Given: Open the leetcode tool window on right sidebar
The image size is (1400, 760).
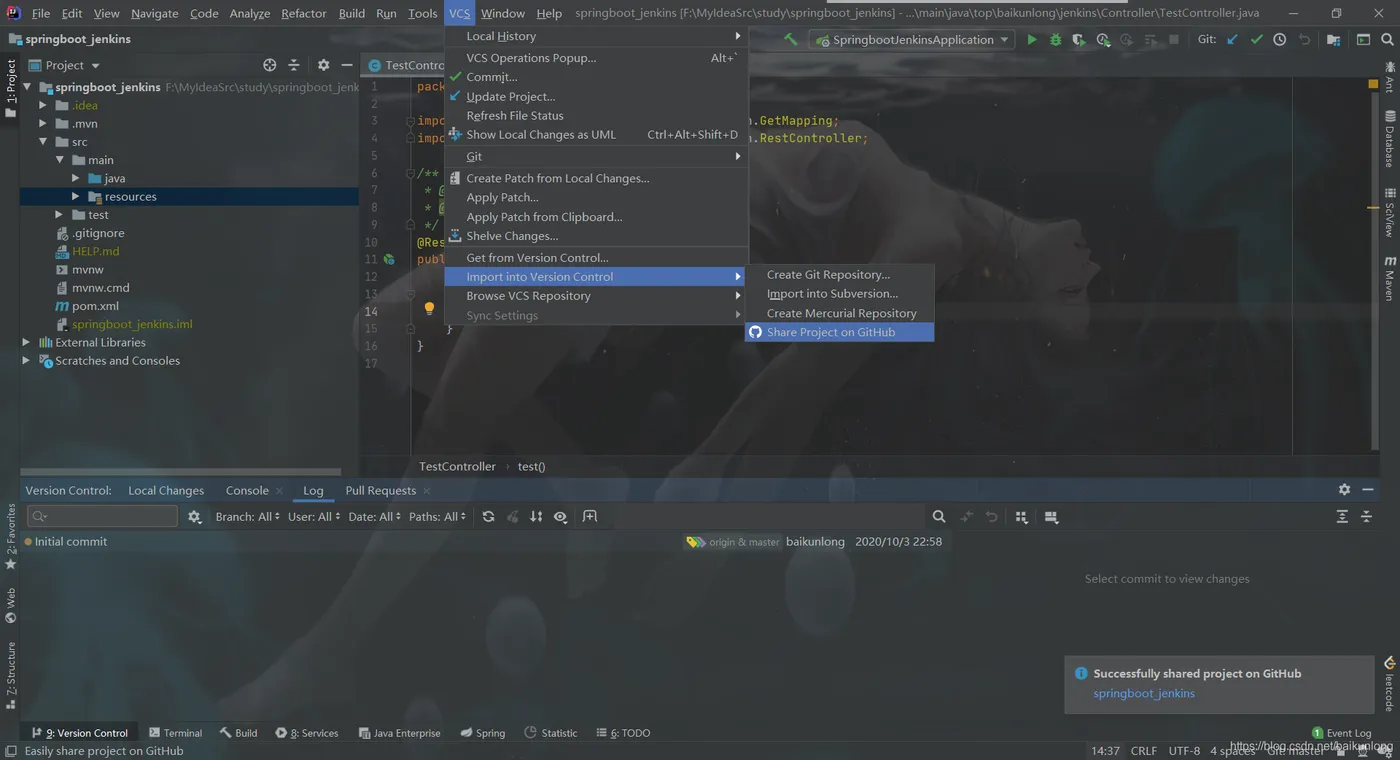Looking at the screenshot, I should tap(1389, 685).
